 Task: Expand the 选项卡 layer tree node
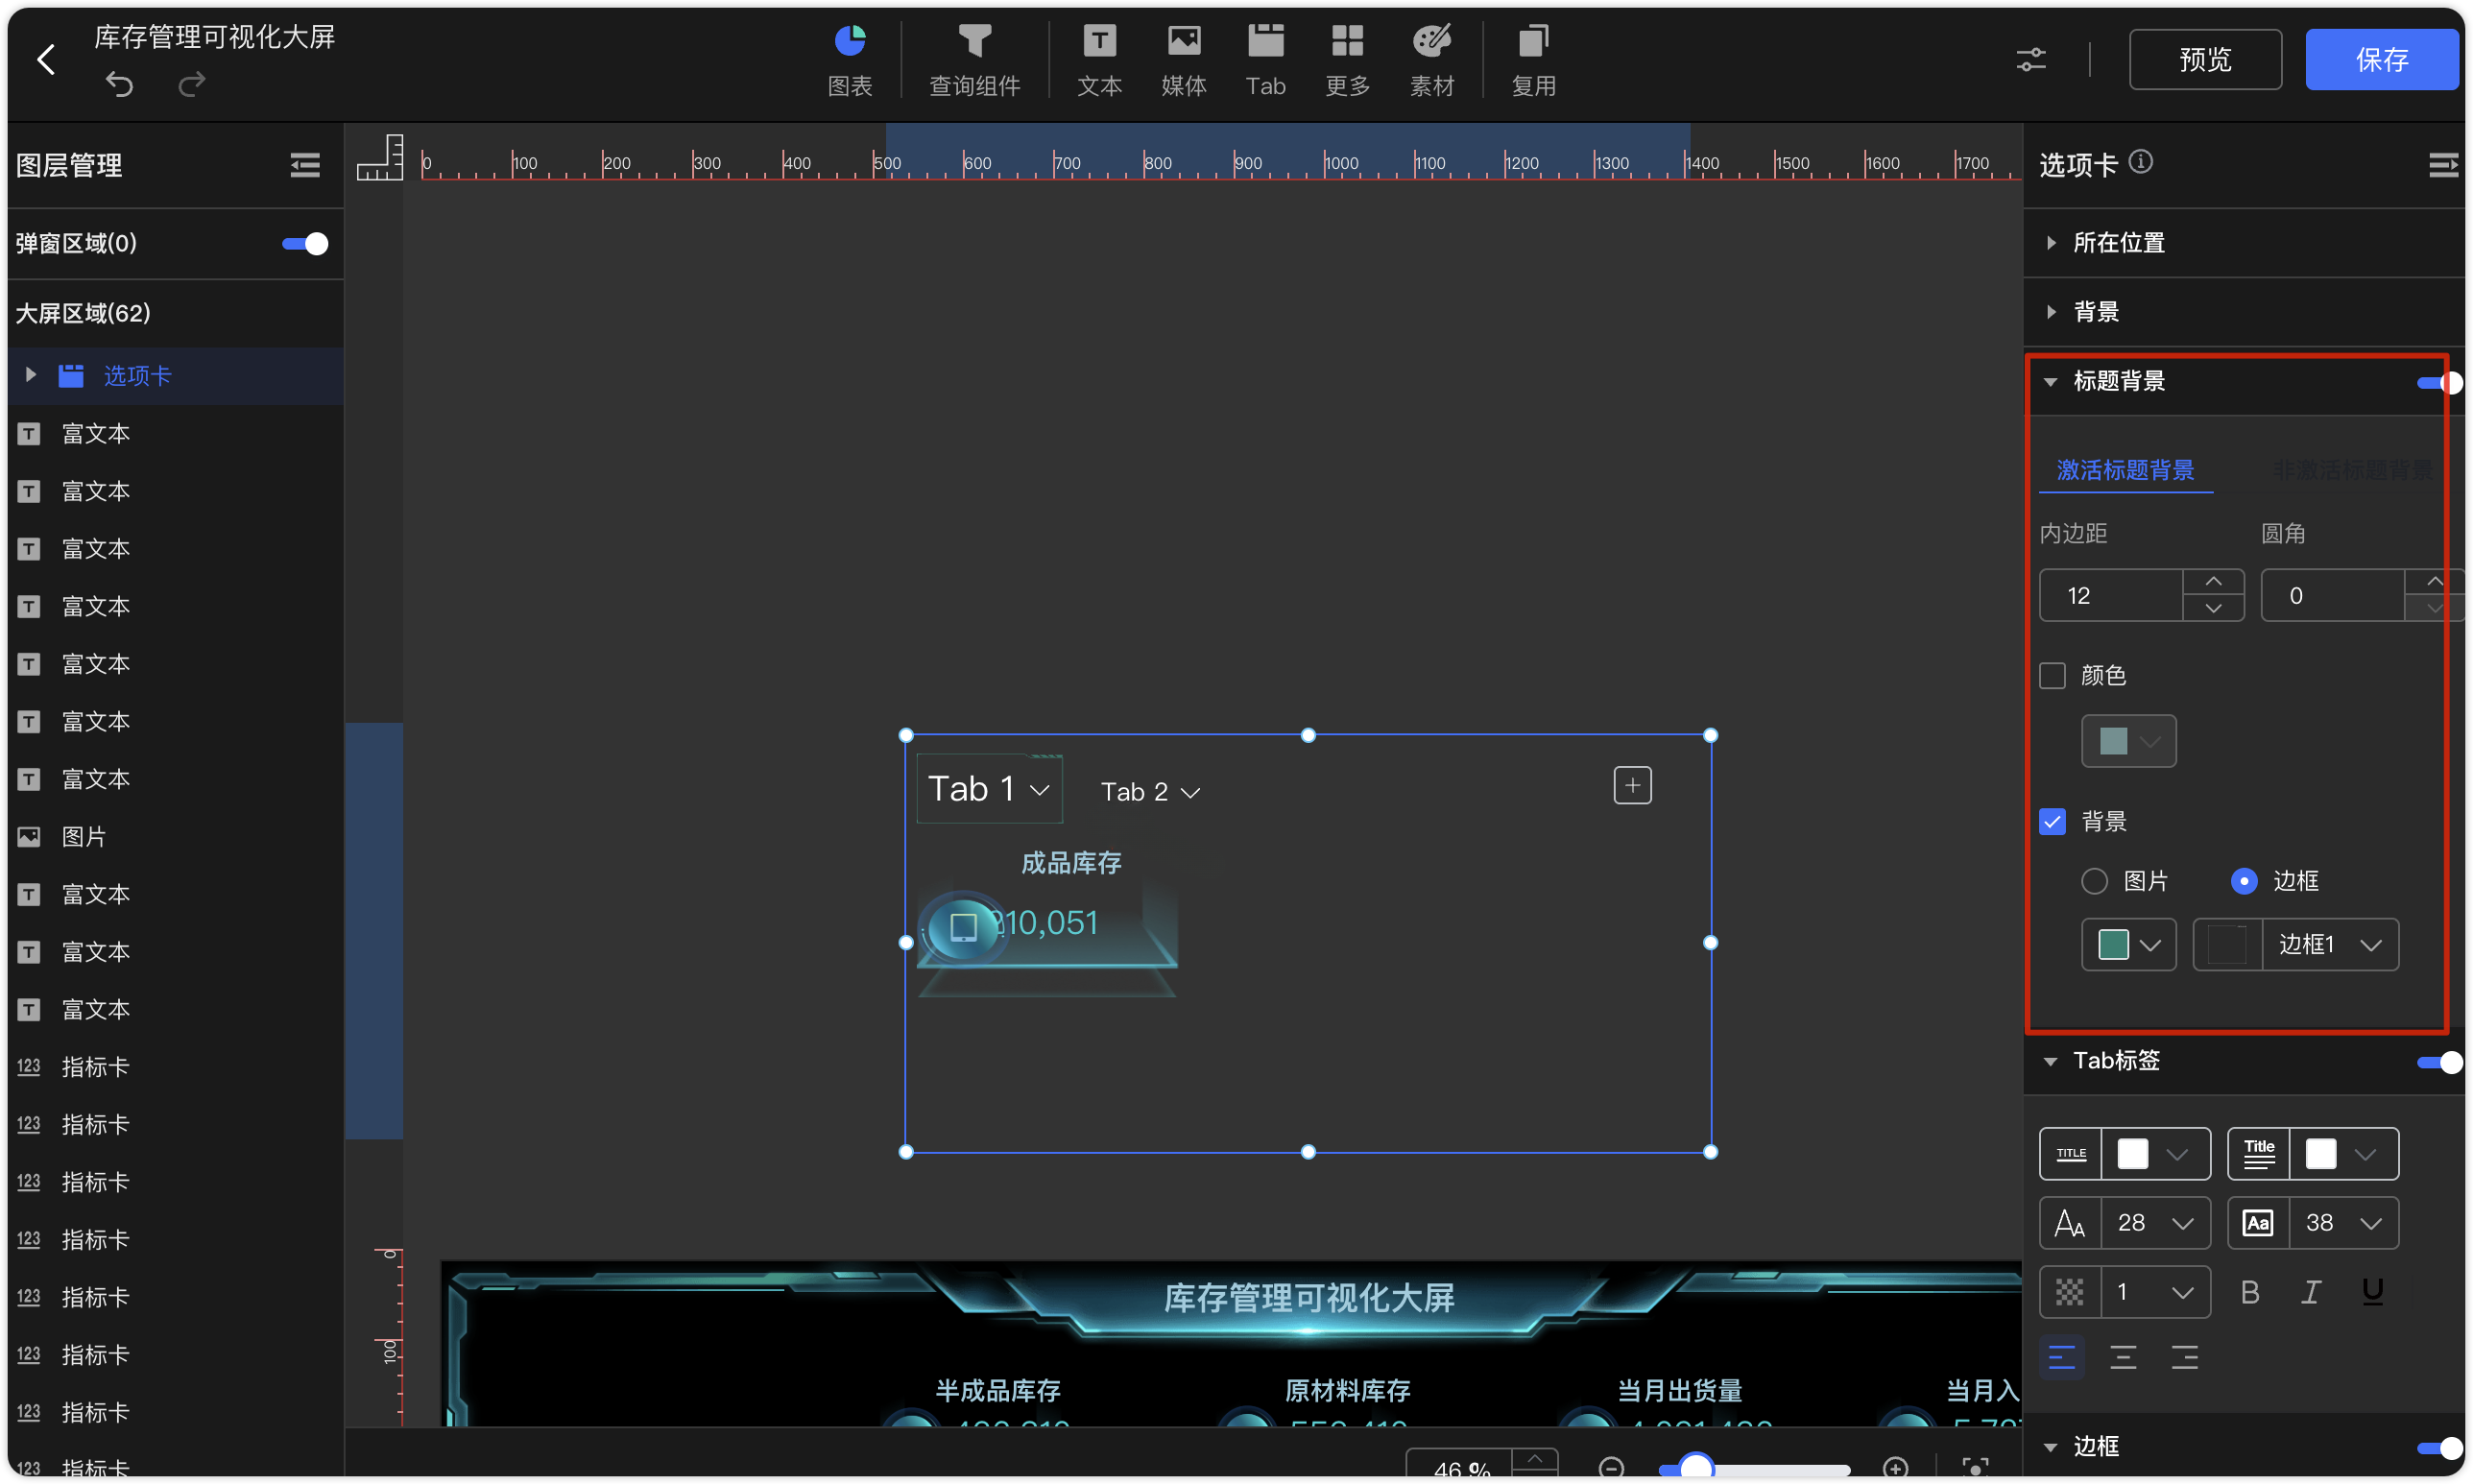[30, 375]
